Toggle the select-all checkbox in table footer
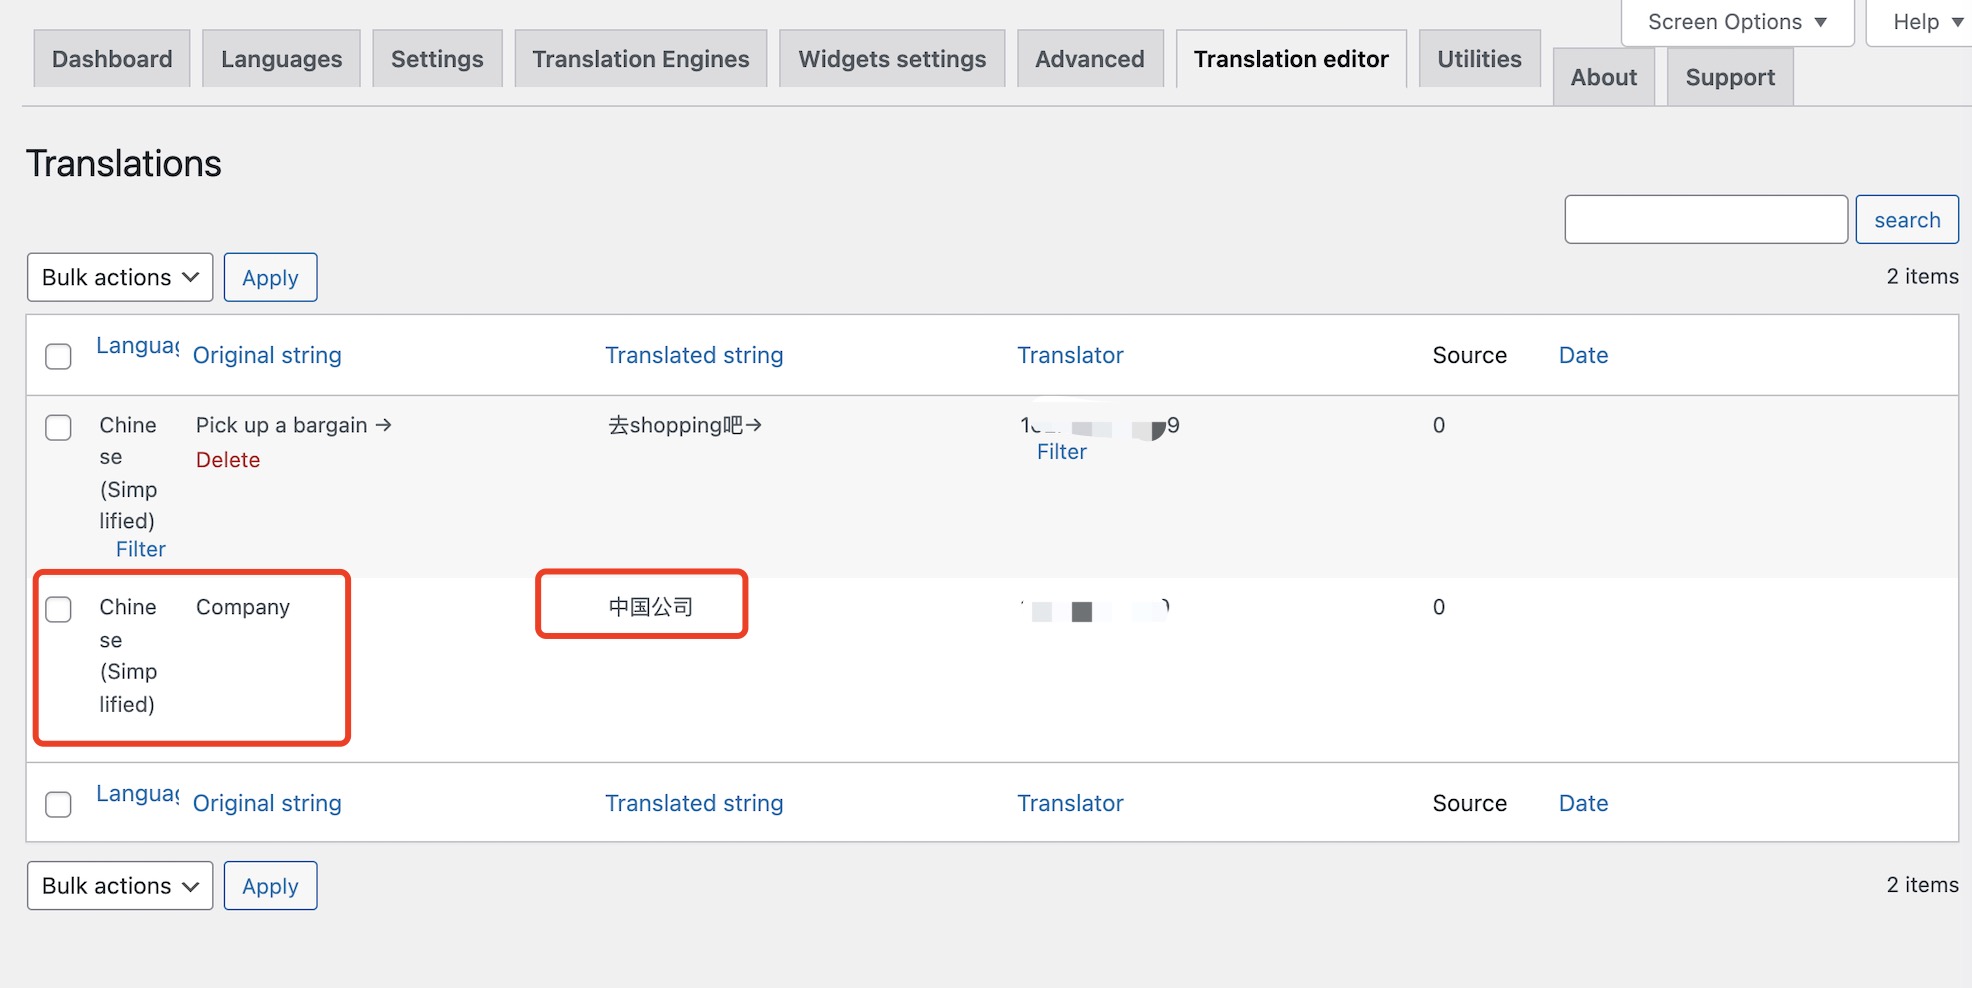 click(59, 805)
